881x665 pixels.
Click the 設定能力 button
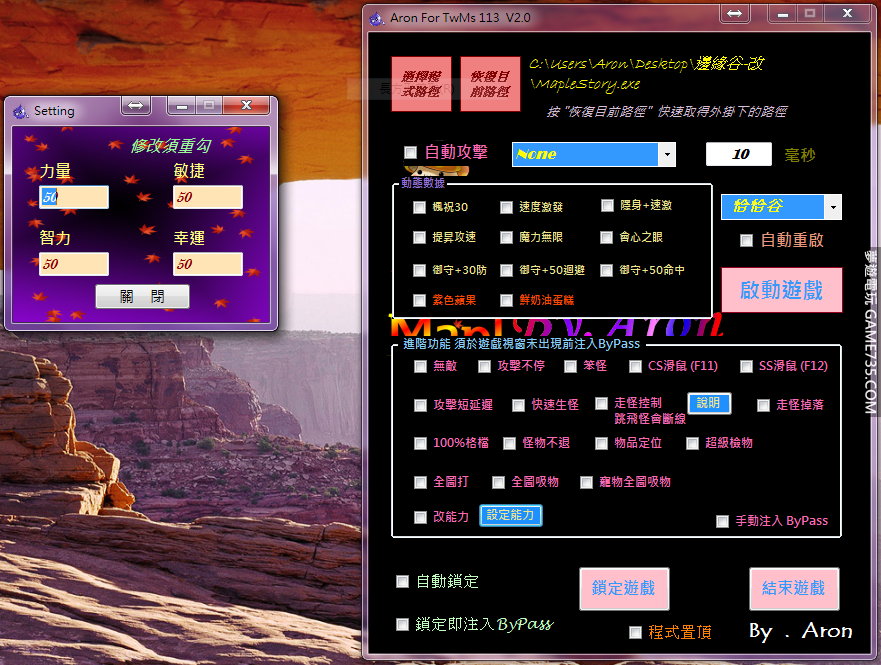pyautogui.click(x=511, y=515)
